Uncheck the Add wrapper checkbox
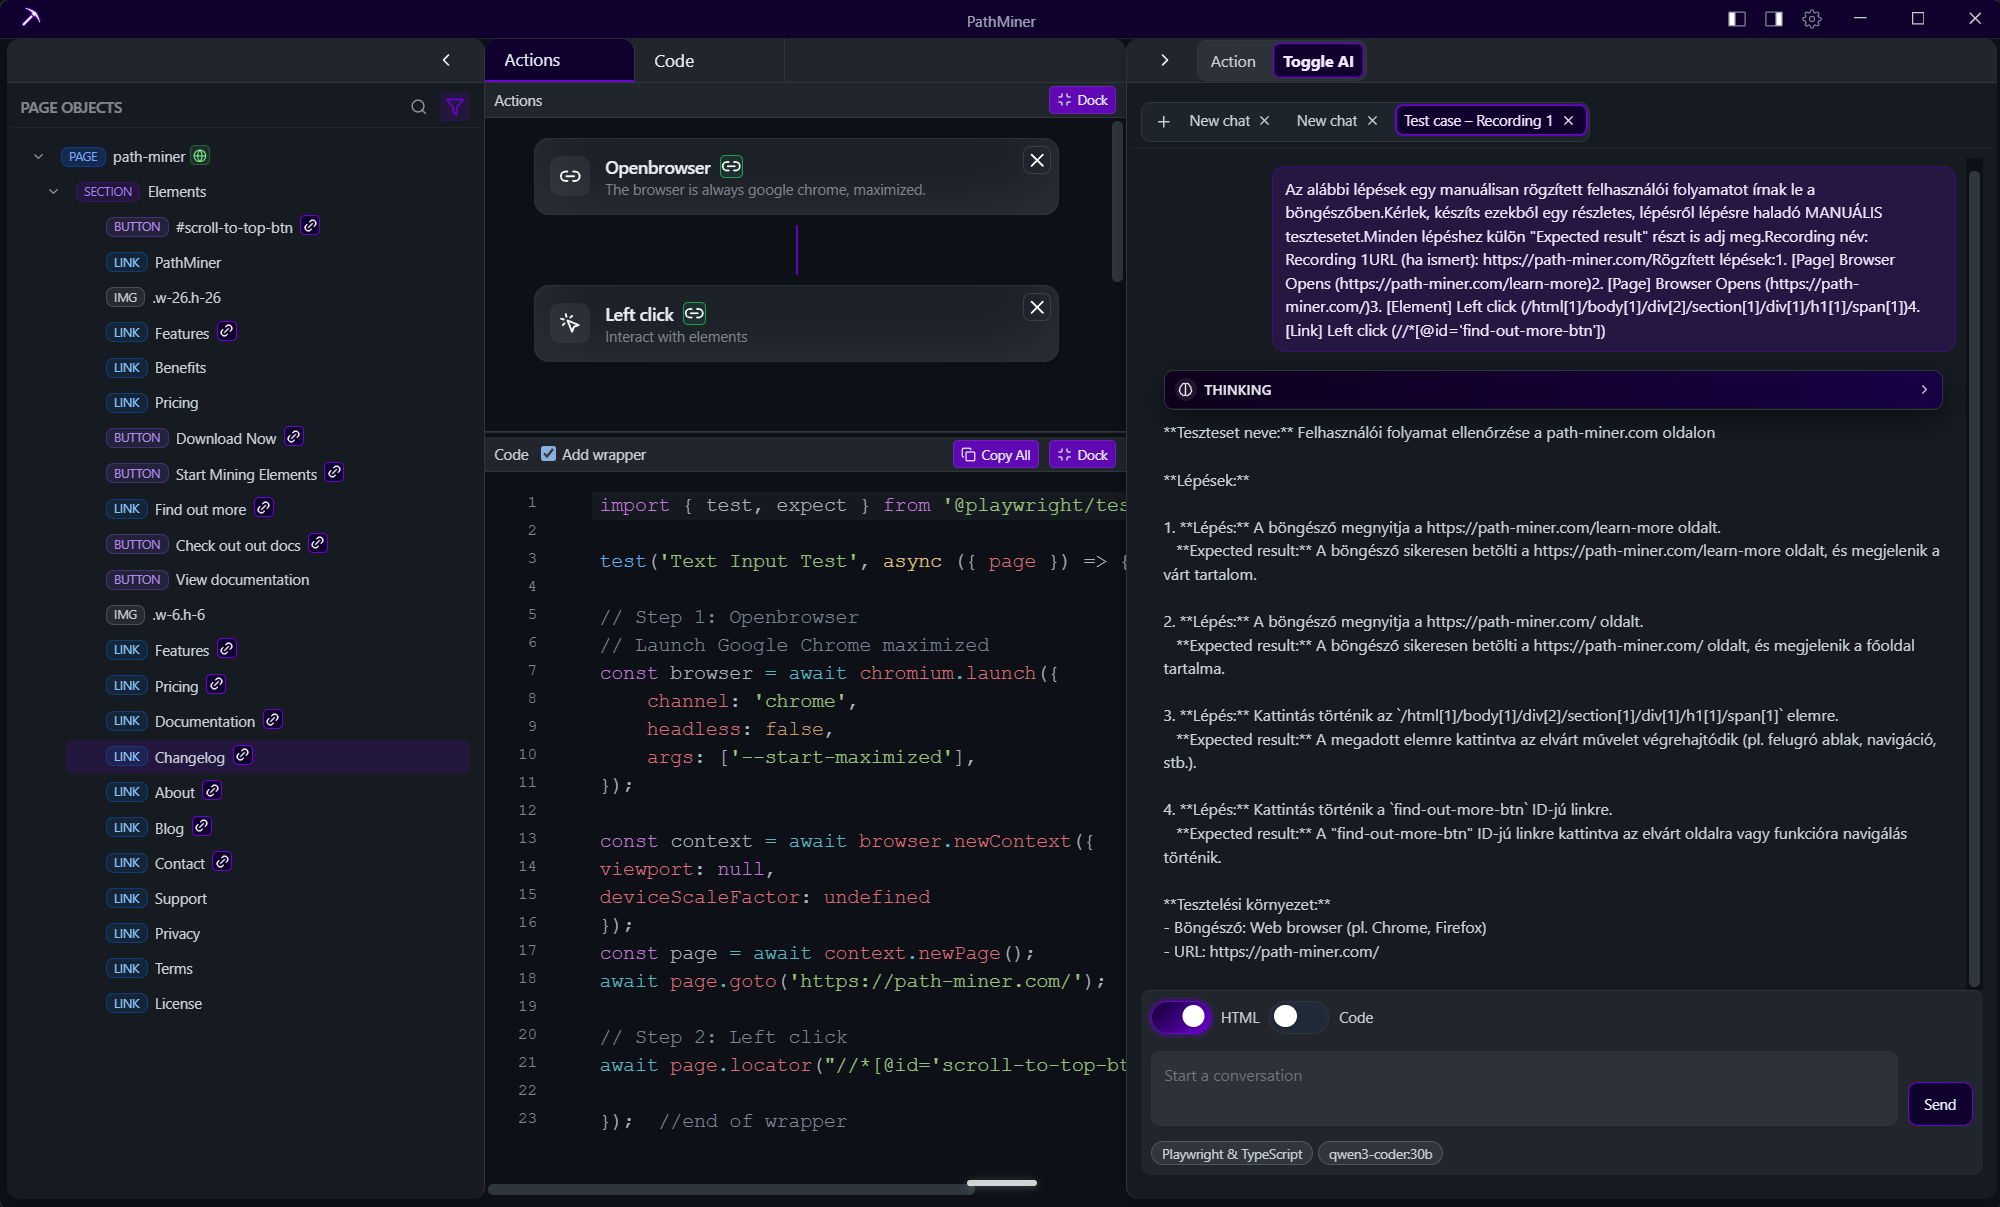 (x=548, y=453)
